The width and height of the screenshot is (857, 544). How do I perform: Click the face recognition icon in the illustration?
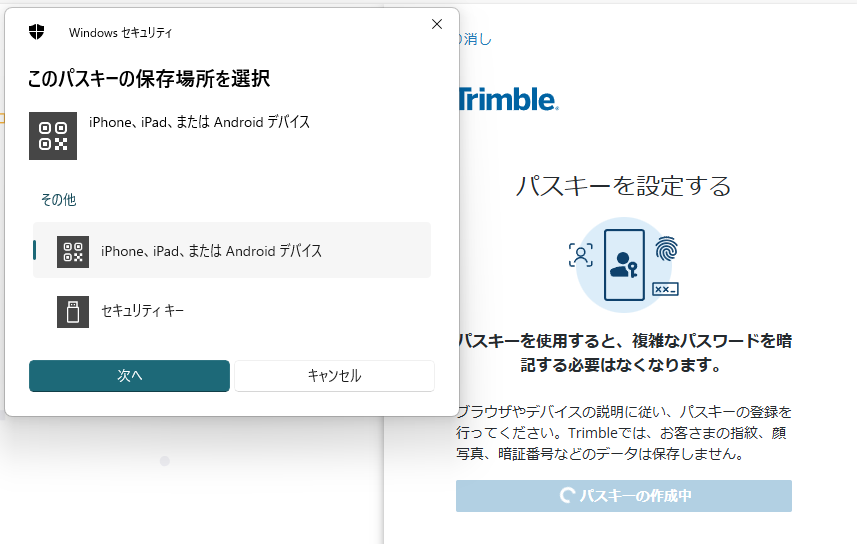click(x=580, y=255)
